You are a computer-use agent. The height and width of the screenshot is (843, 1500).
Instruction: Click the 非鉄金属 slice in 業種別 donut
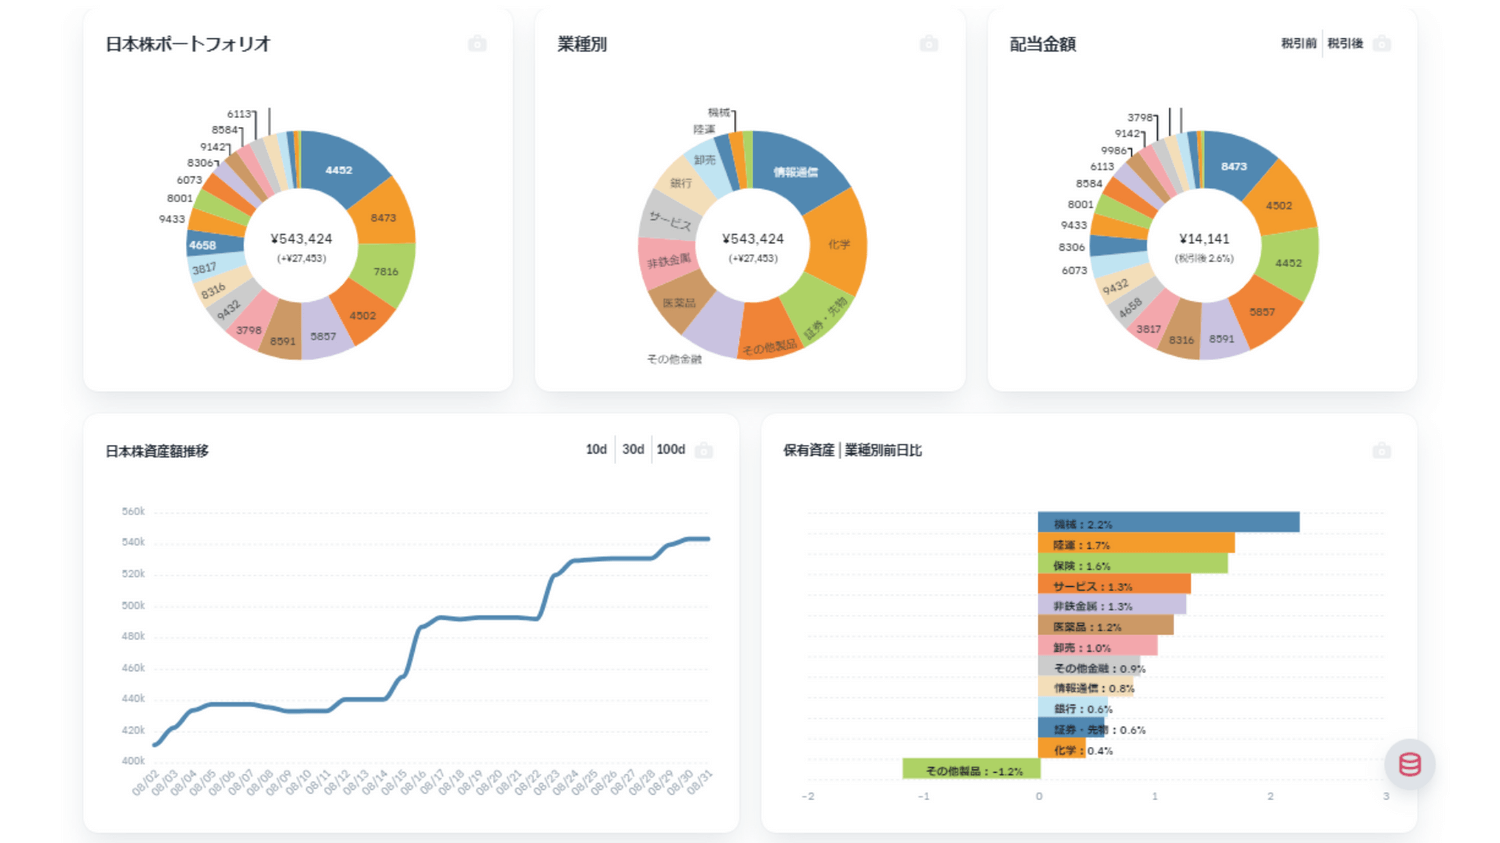pos(667,261)
